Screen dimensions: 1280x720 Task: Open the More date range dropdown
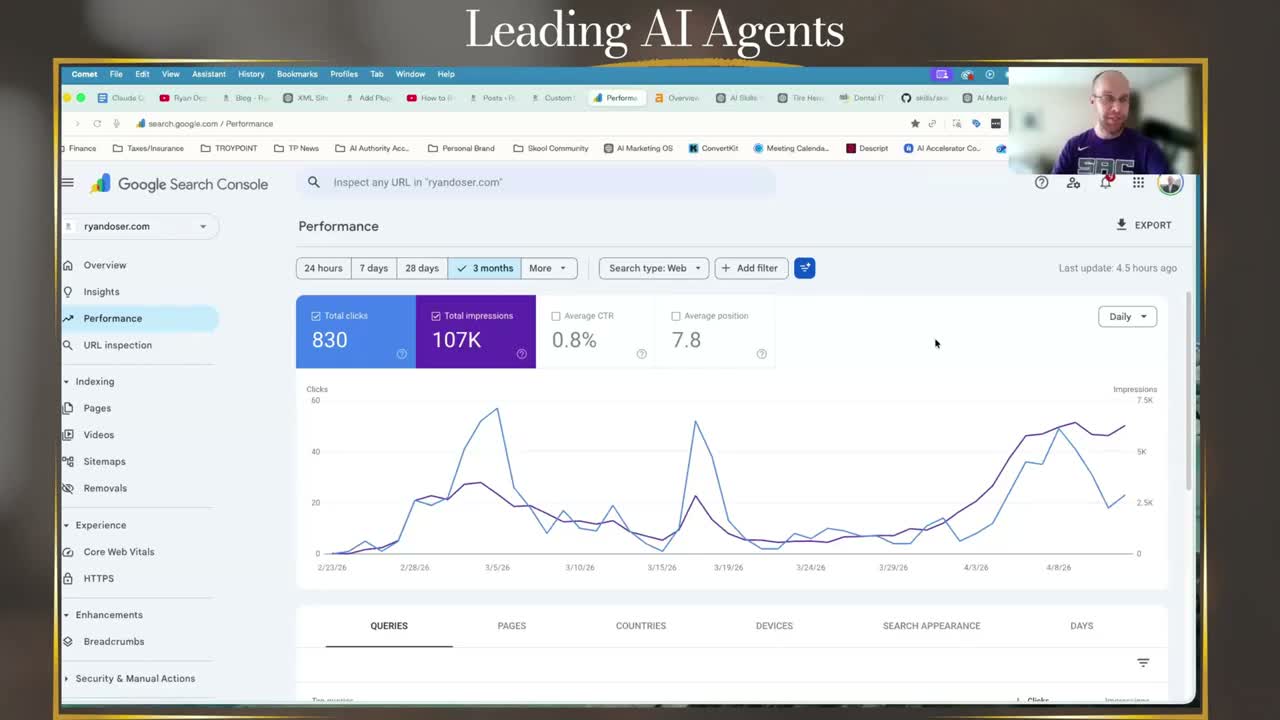coord(549,268)
